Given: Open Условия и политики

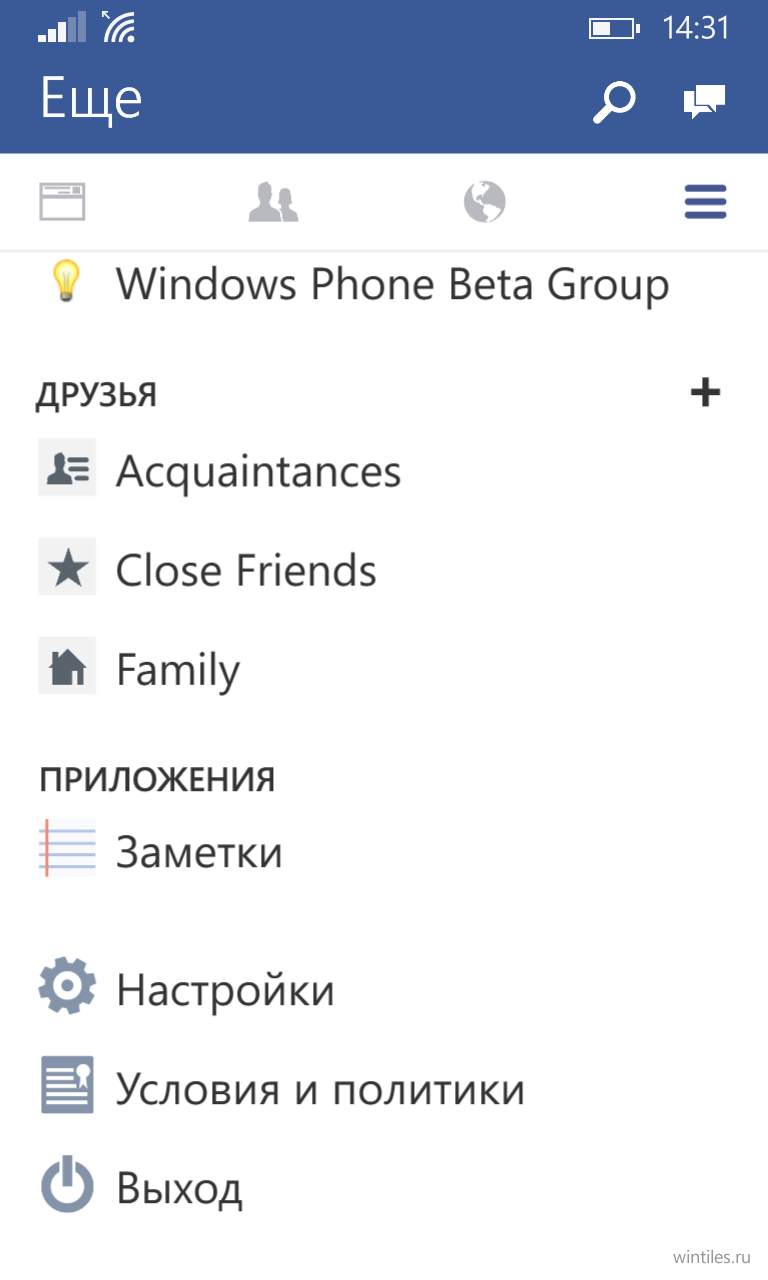Looking at the screenshot, I should click(320, 1089).
